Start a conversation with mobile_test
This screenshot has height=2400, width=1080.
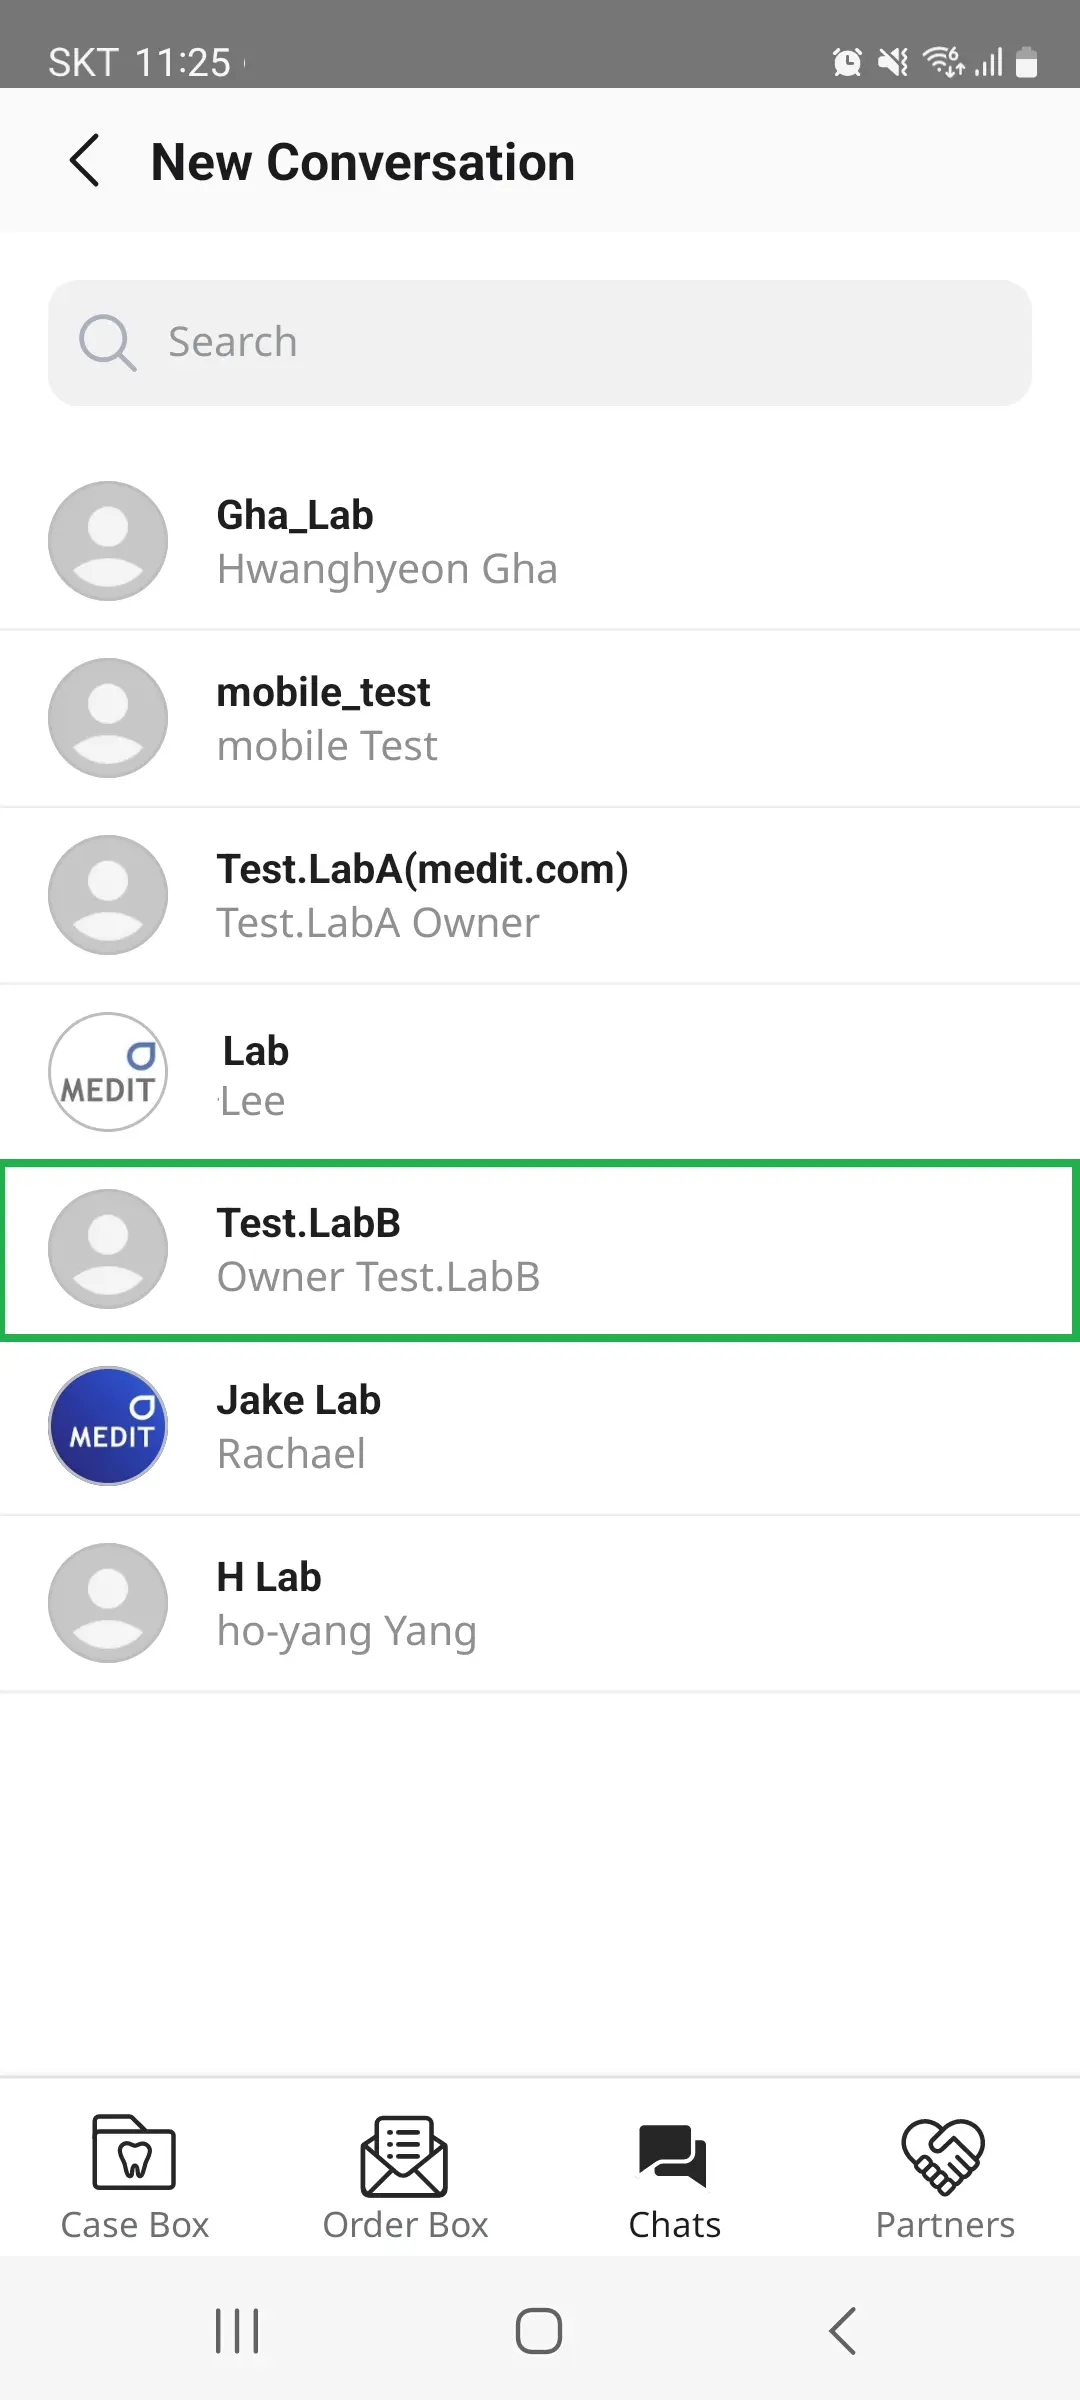point(540,718)
